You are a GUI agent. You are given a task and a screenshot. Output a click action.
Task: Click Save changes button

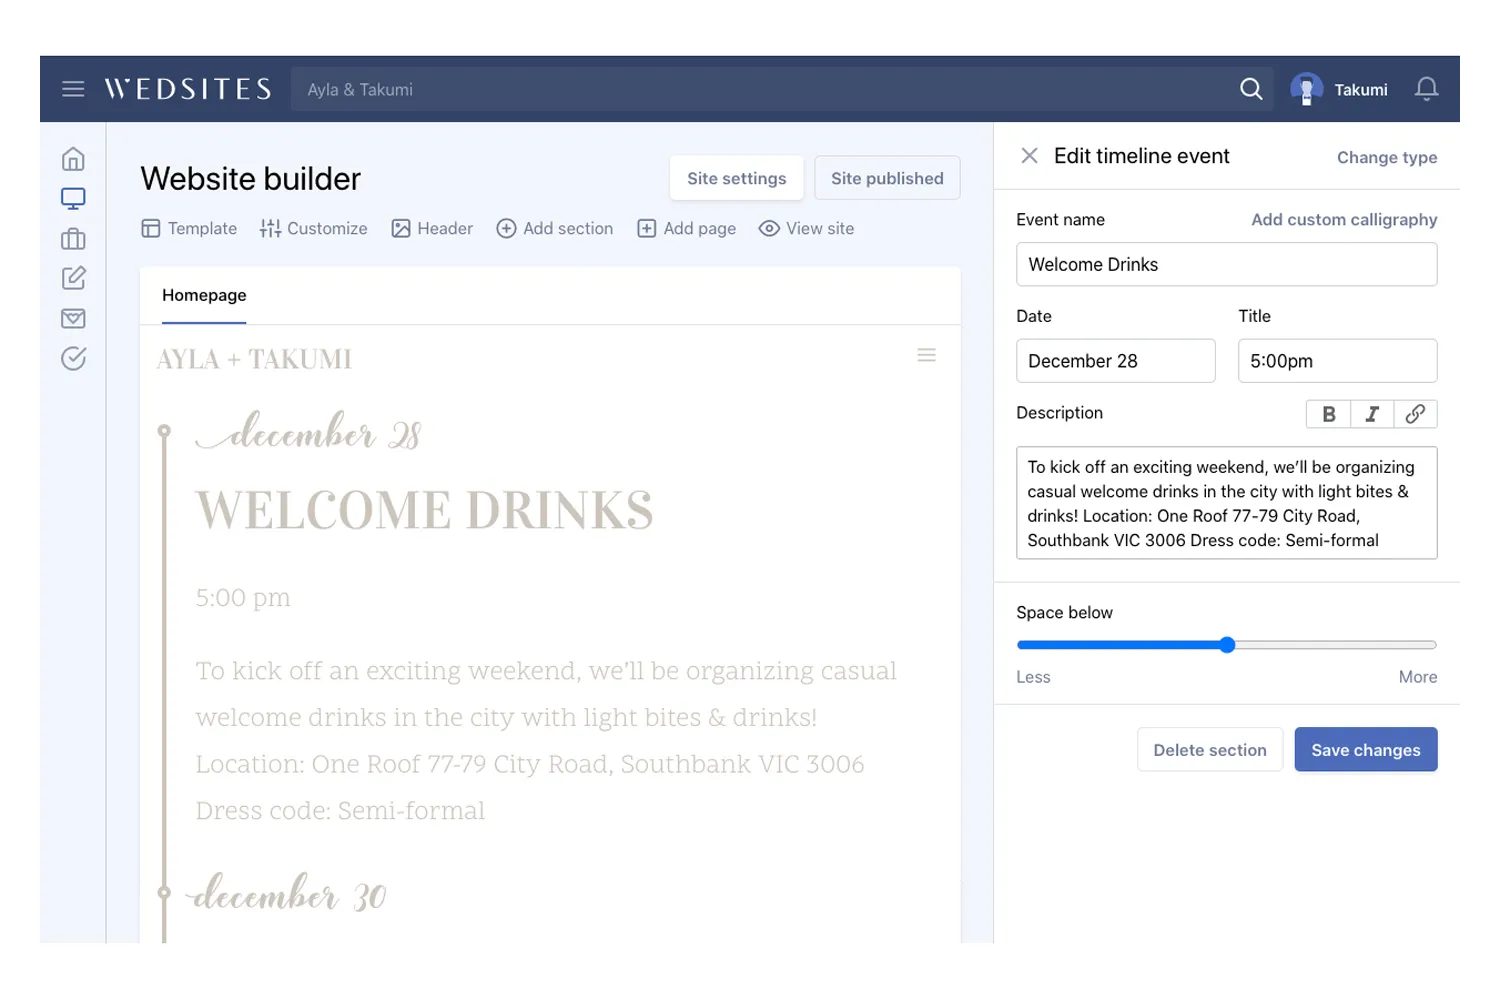(x=1365, y=750)
